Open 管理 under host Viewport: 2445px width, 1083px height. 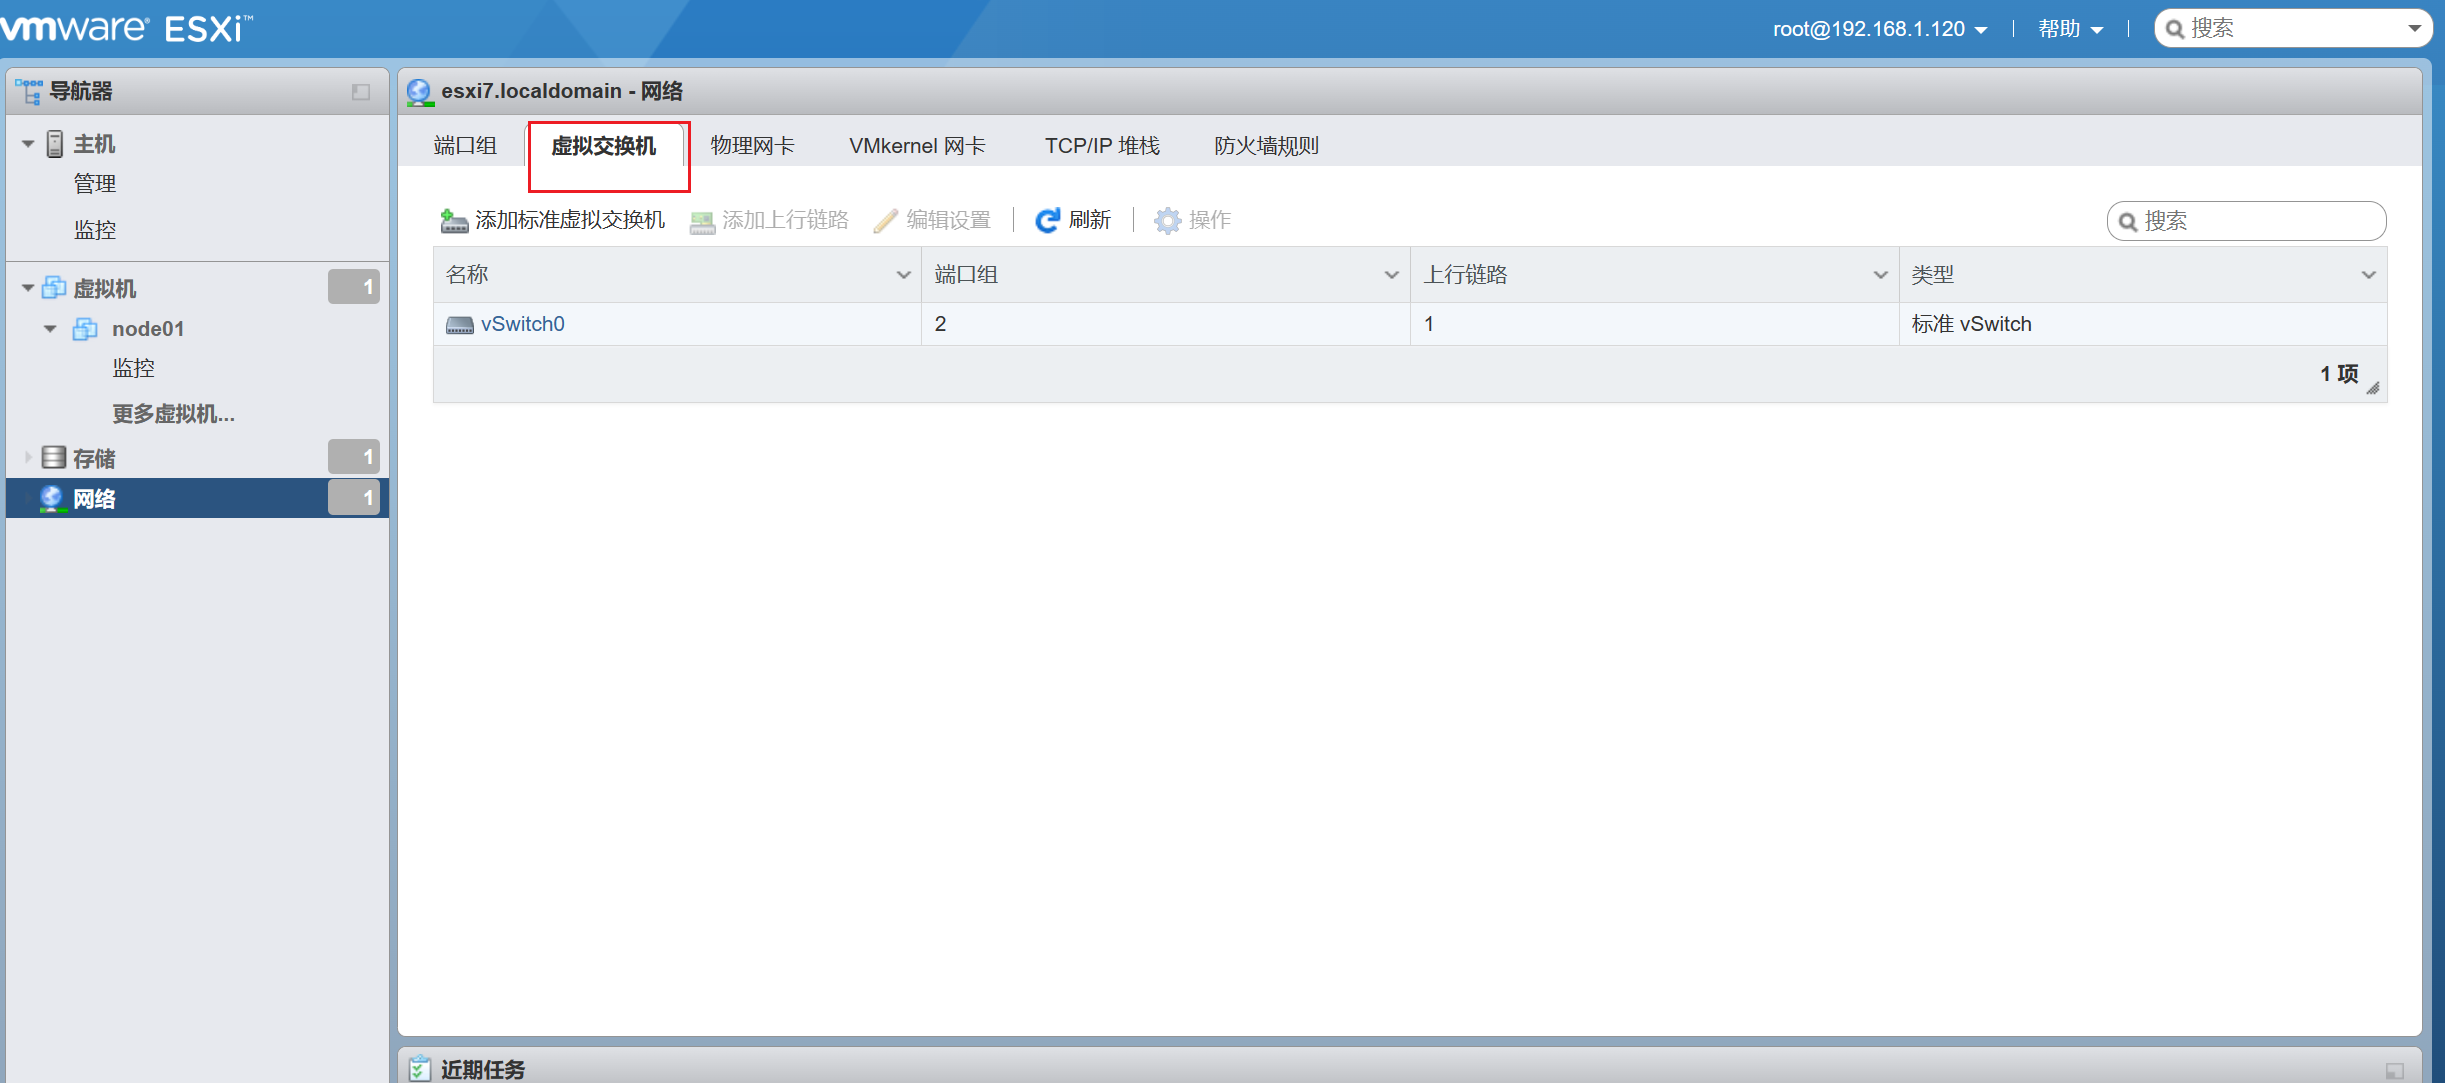pyautogui.click(x=95, y=184)
